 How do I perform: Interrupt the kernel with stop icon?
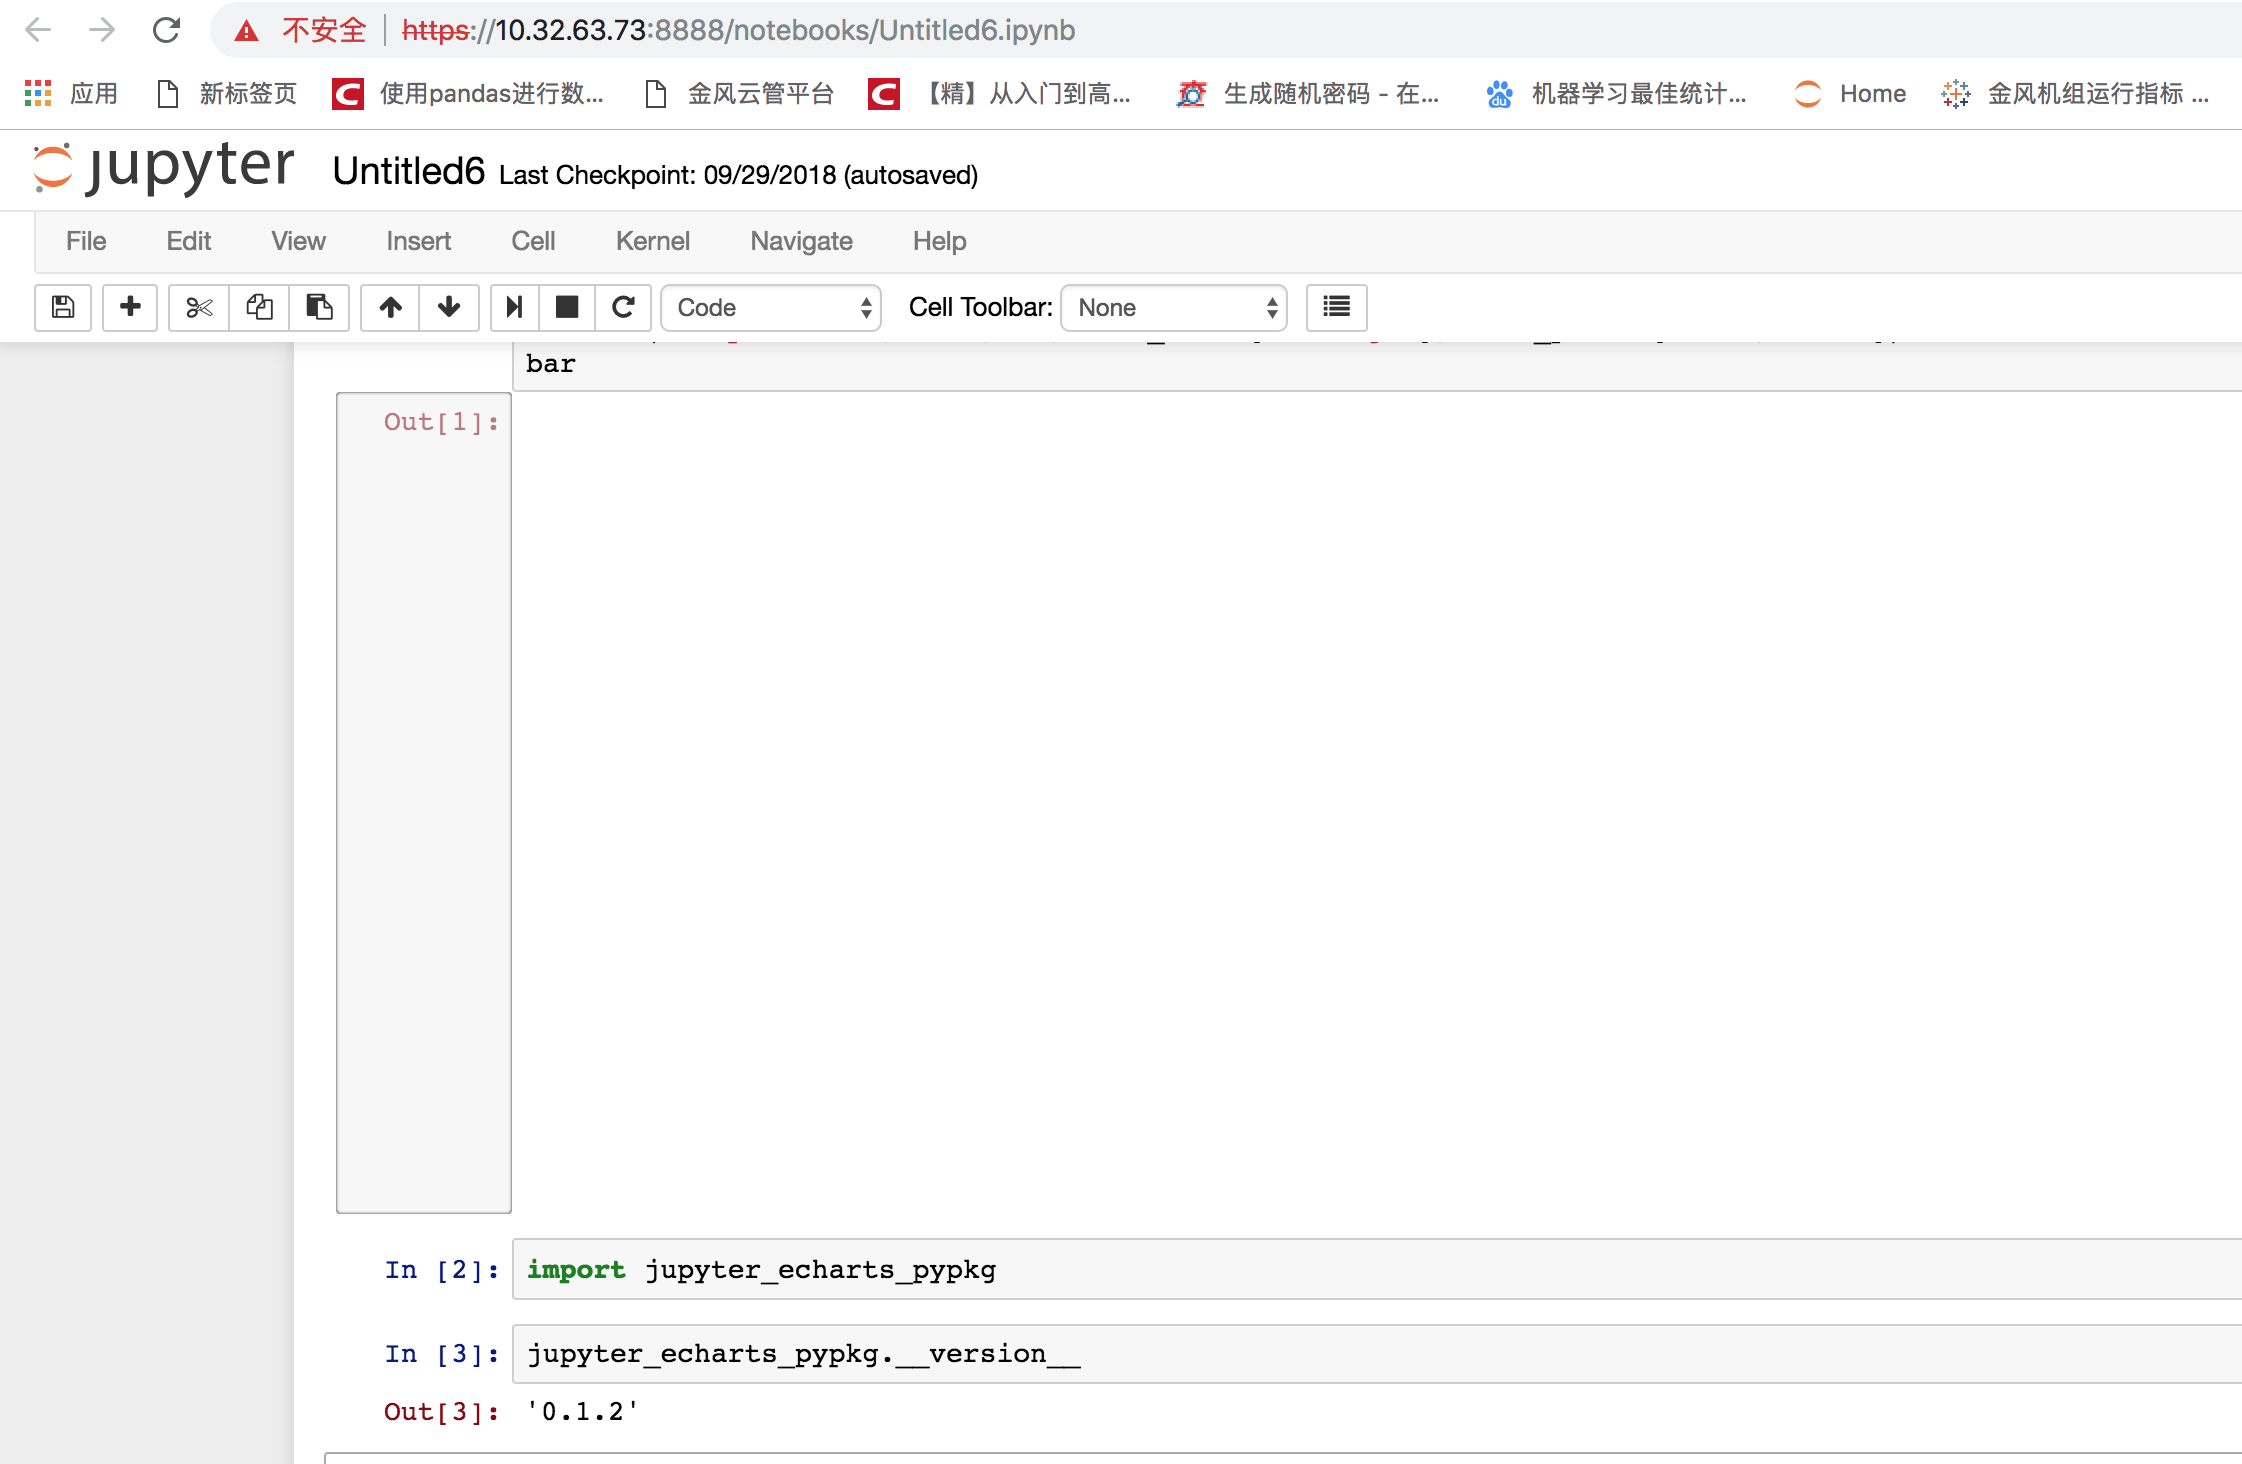click(566, 308)
